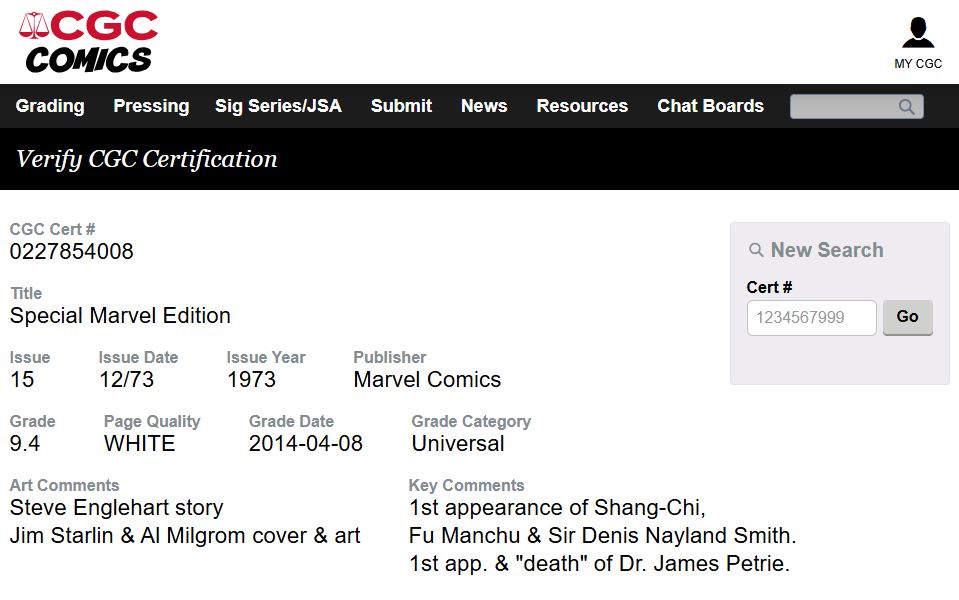Click the magnifier icon in navbar search

point(906,107)
